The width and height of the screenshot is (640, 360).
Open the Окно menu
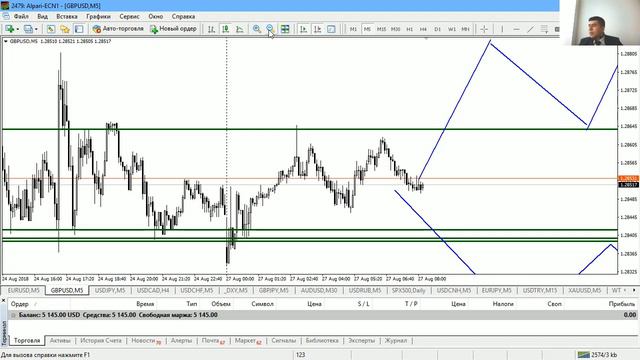click(x=156, y=16)
